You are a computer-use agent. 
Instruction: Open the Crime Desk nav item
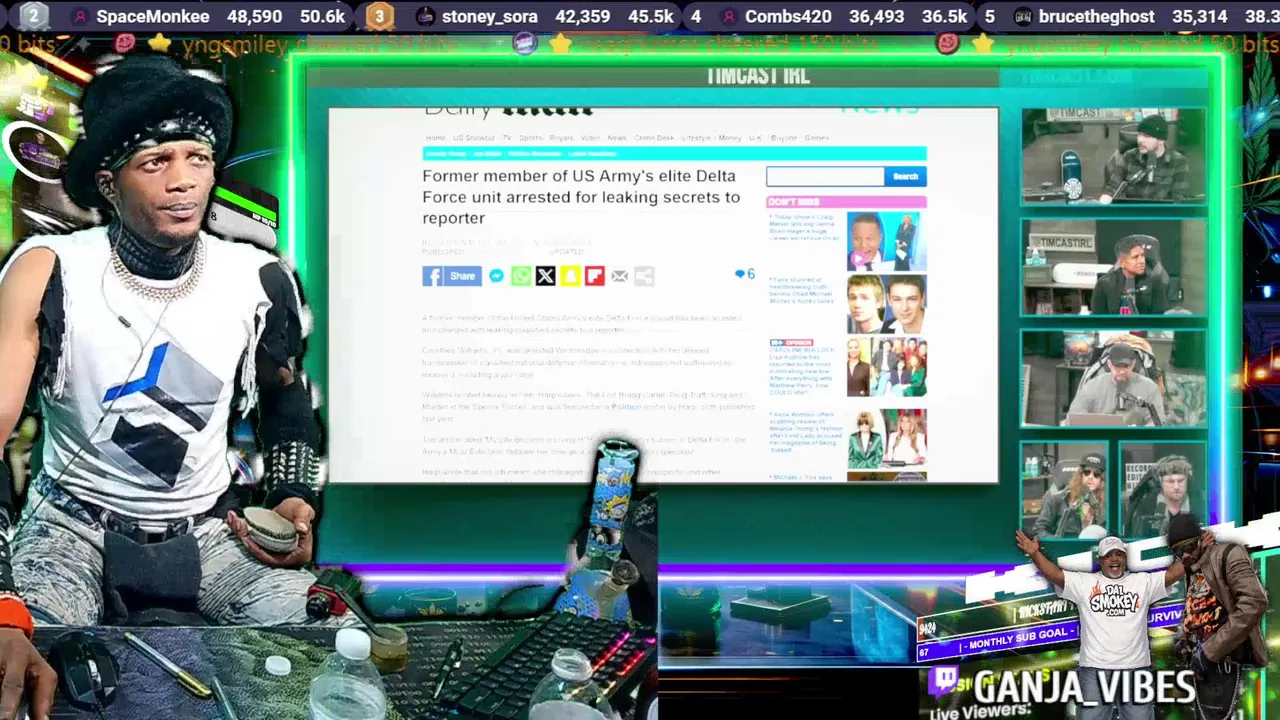pyautogui.click(x=654, y=138)
